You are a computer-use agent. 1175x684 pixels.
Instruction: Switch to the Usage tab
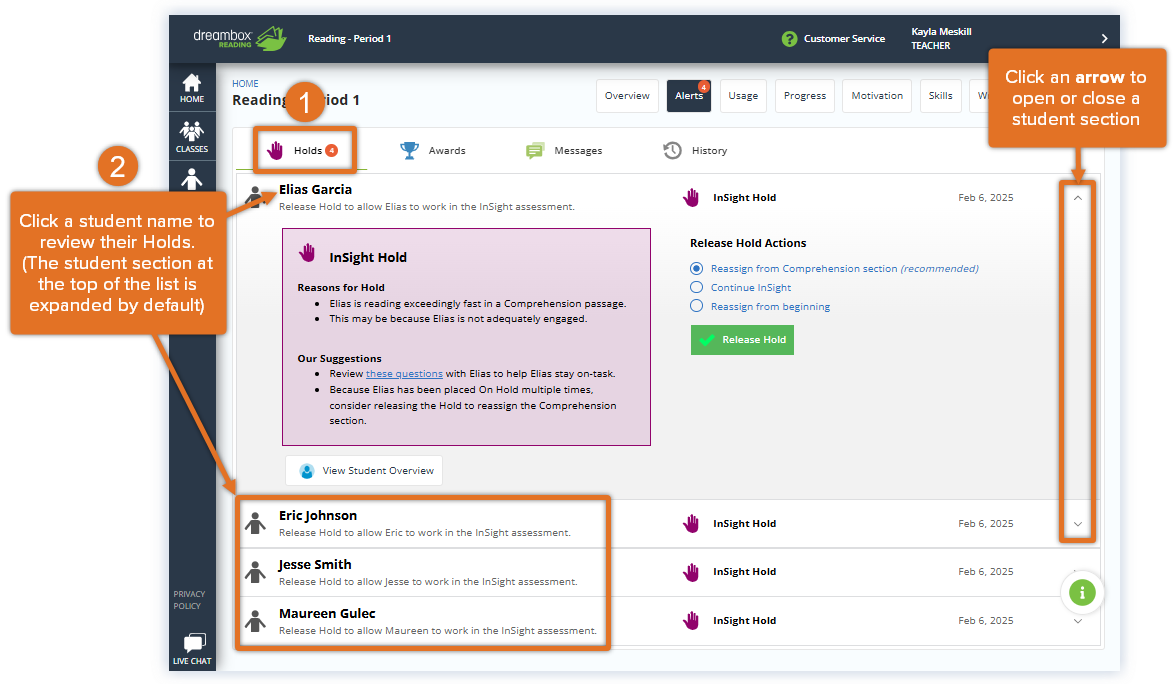[743, 96]
